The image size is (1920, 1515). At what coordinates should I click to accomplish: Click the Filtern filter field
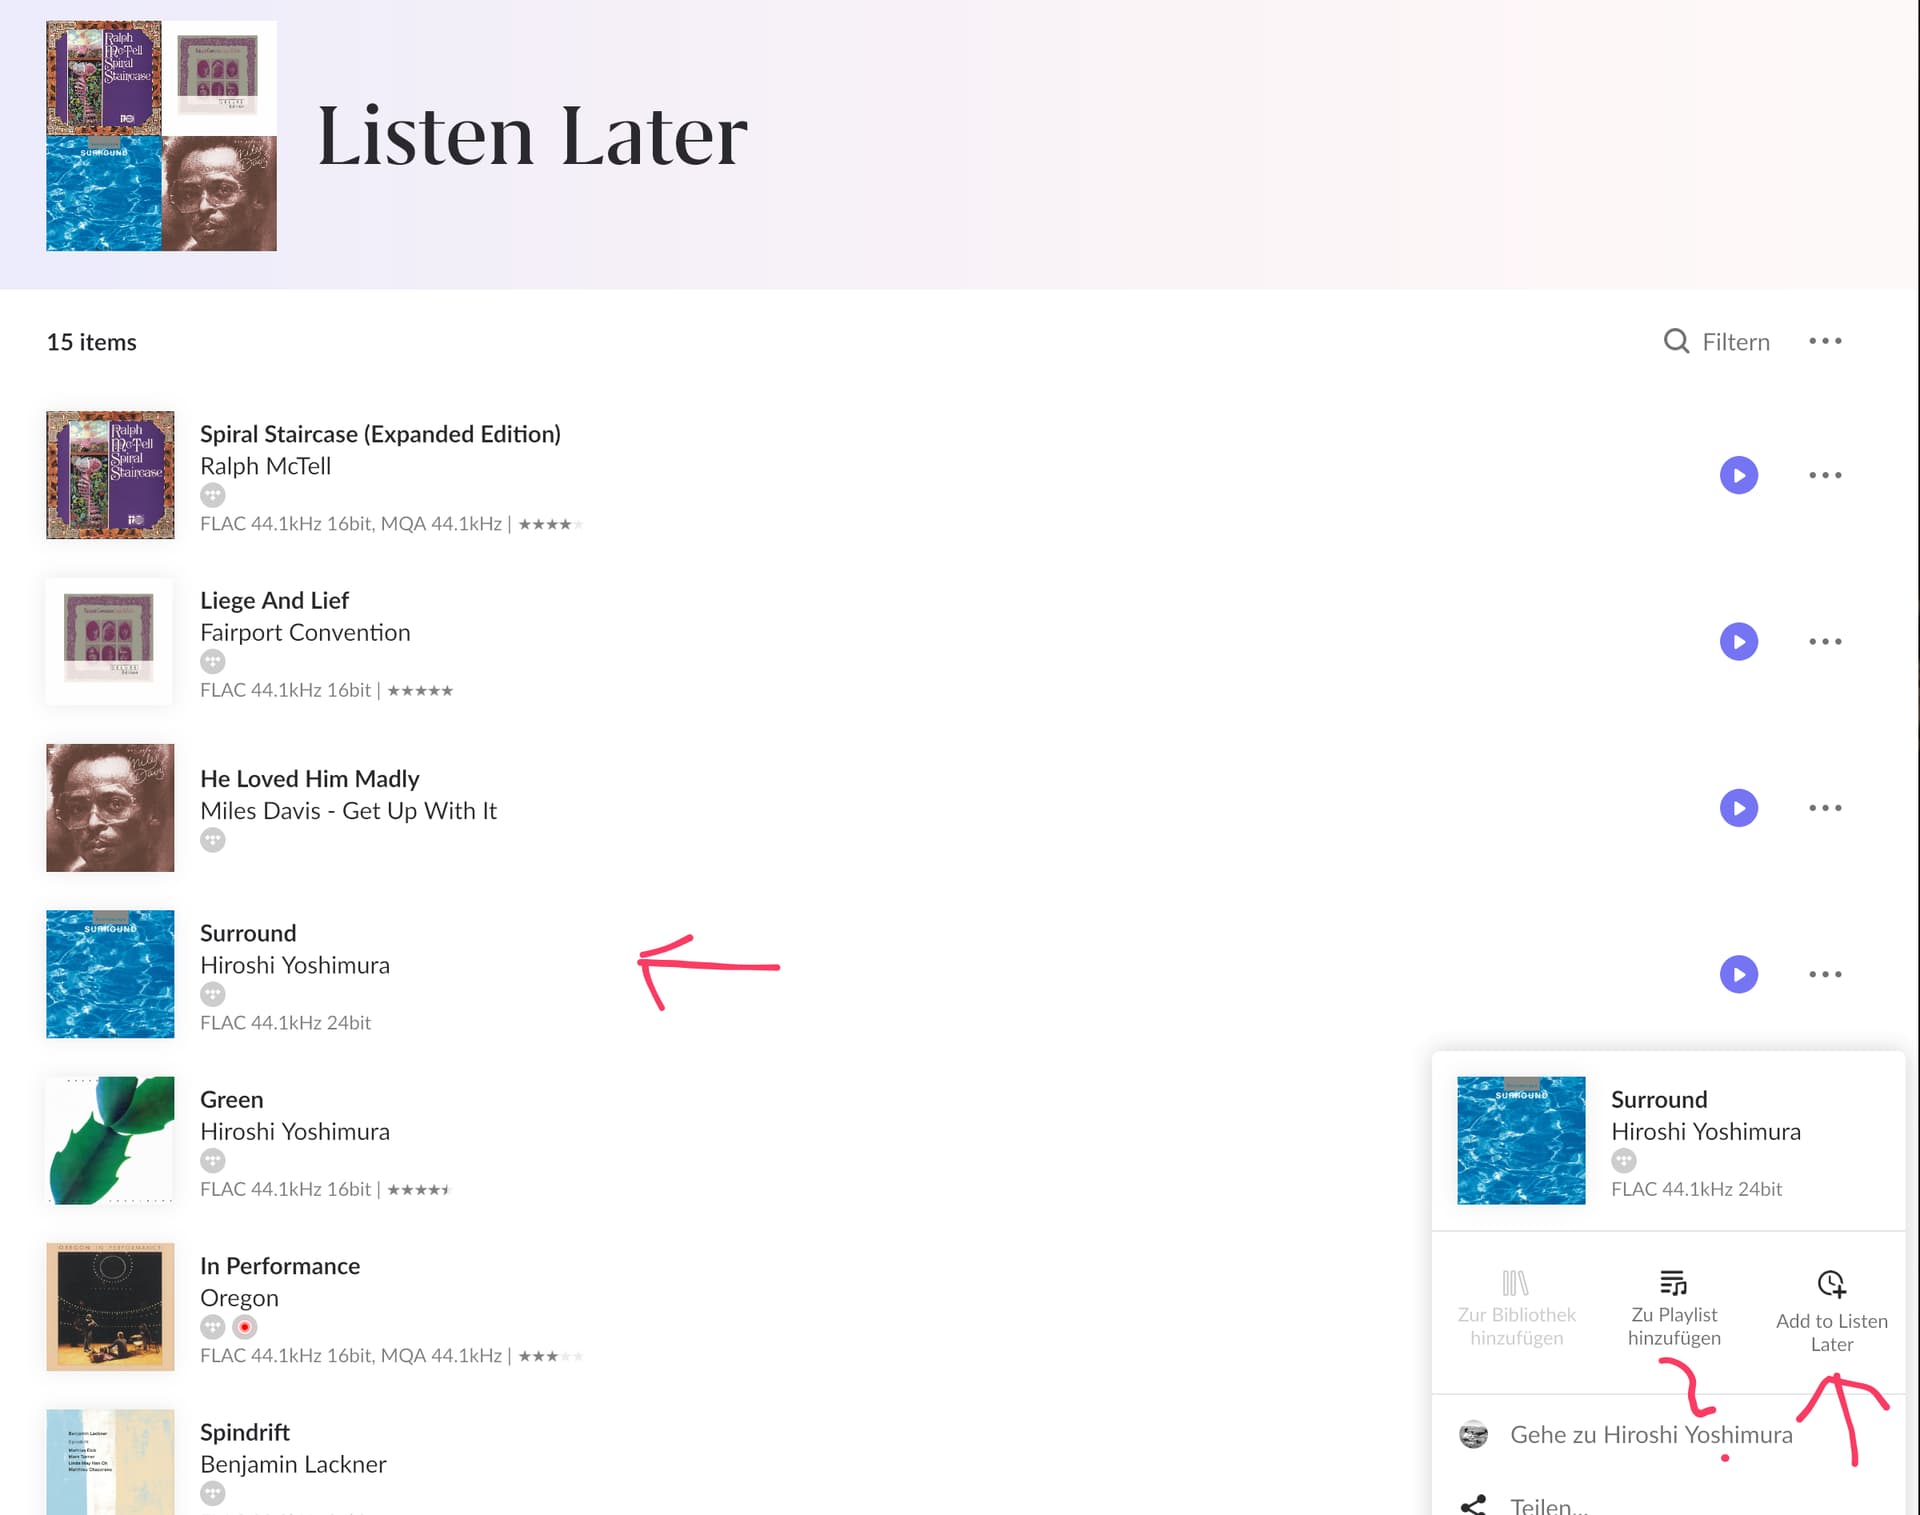(1717, 342)
